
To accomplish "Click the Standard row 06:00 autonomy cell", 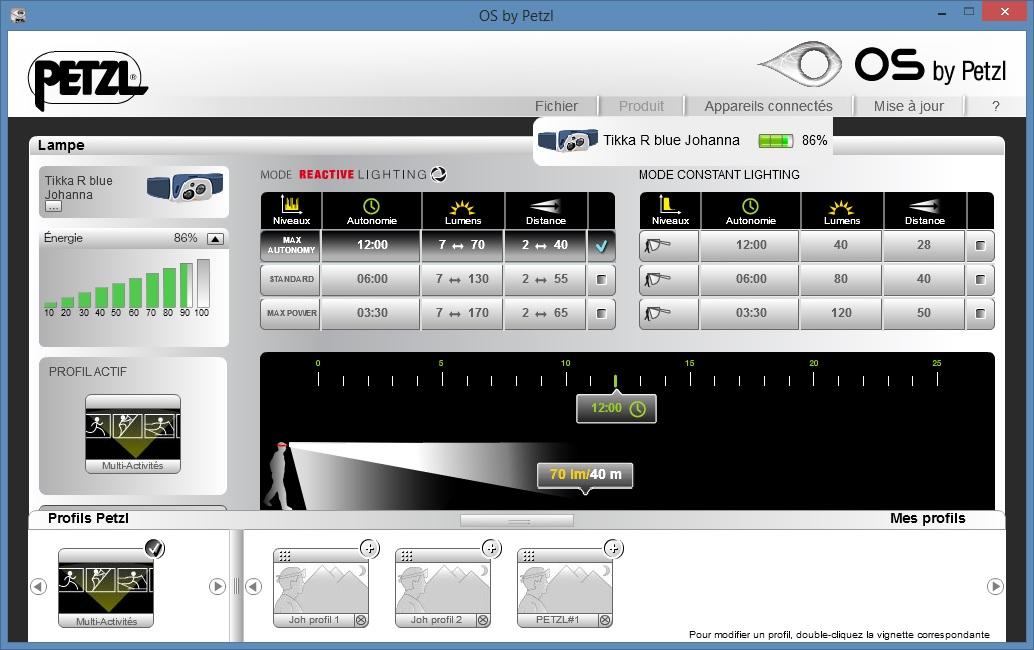I will (372, 280).
